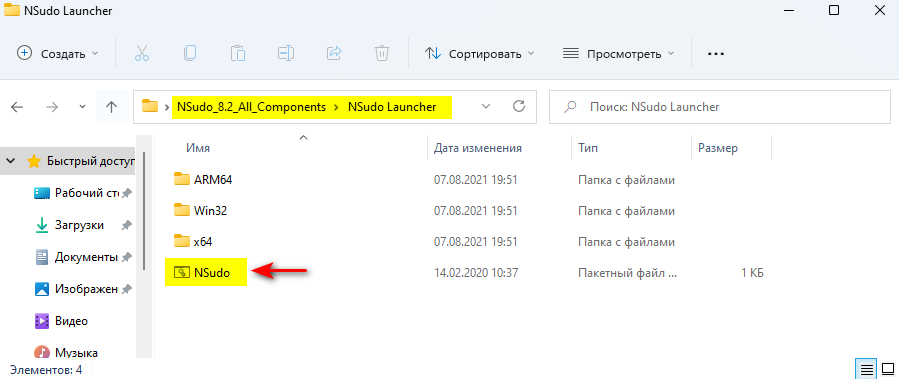The image size is (899, 379).
Task: Click Папка с файлами in x64 row
Action: [626, 241]
